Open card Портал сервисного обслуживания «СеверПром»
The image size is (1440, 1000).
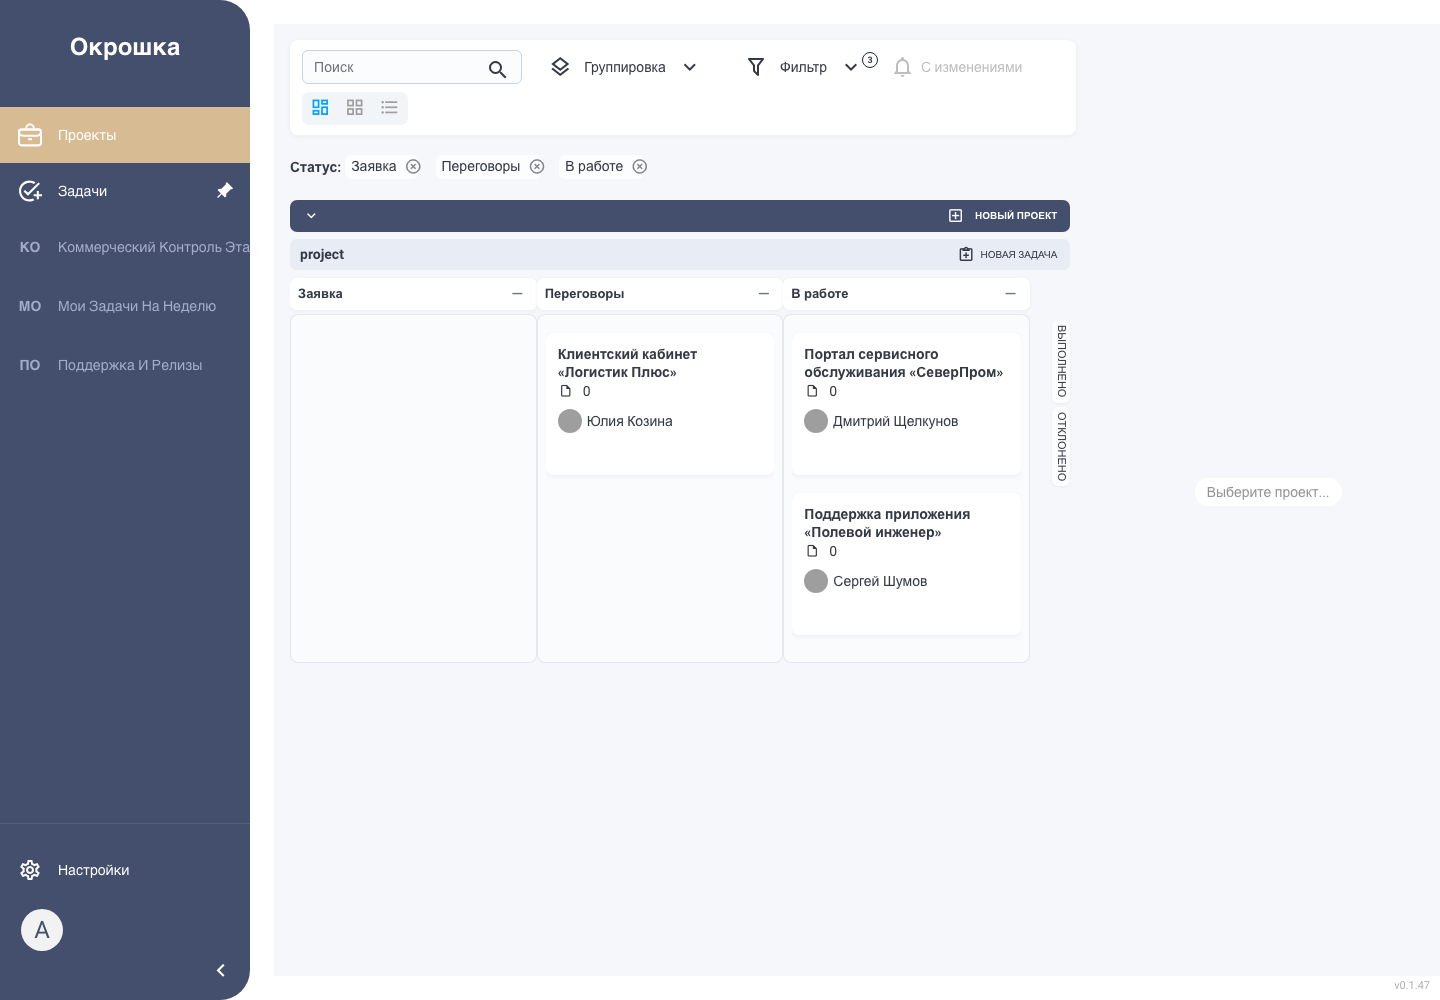(x=906, y=404)
